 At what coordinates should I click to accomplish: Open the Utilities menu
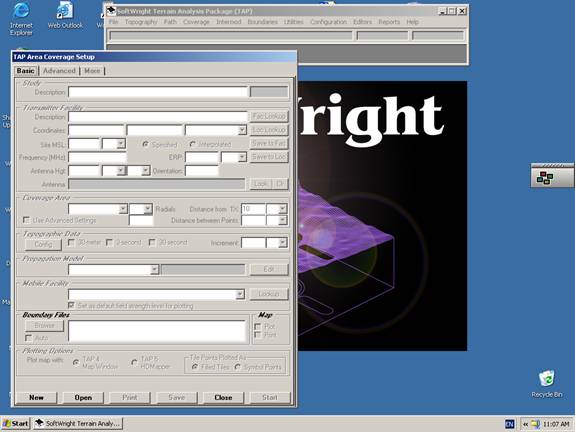tap(294, 22)
